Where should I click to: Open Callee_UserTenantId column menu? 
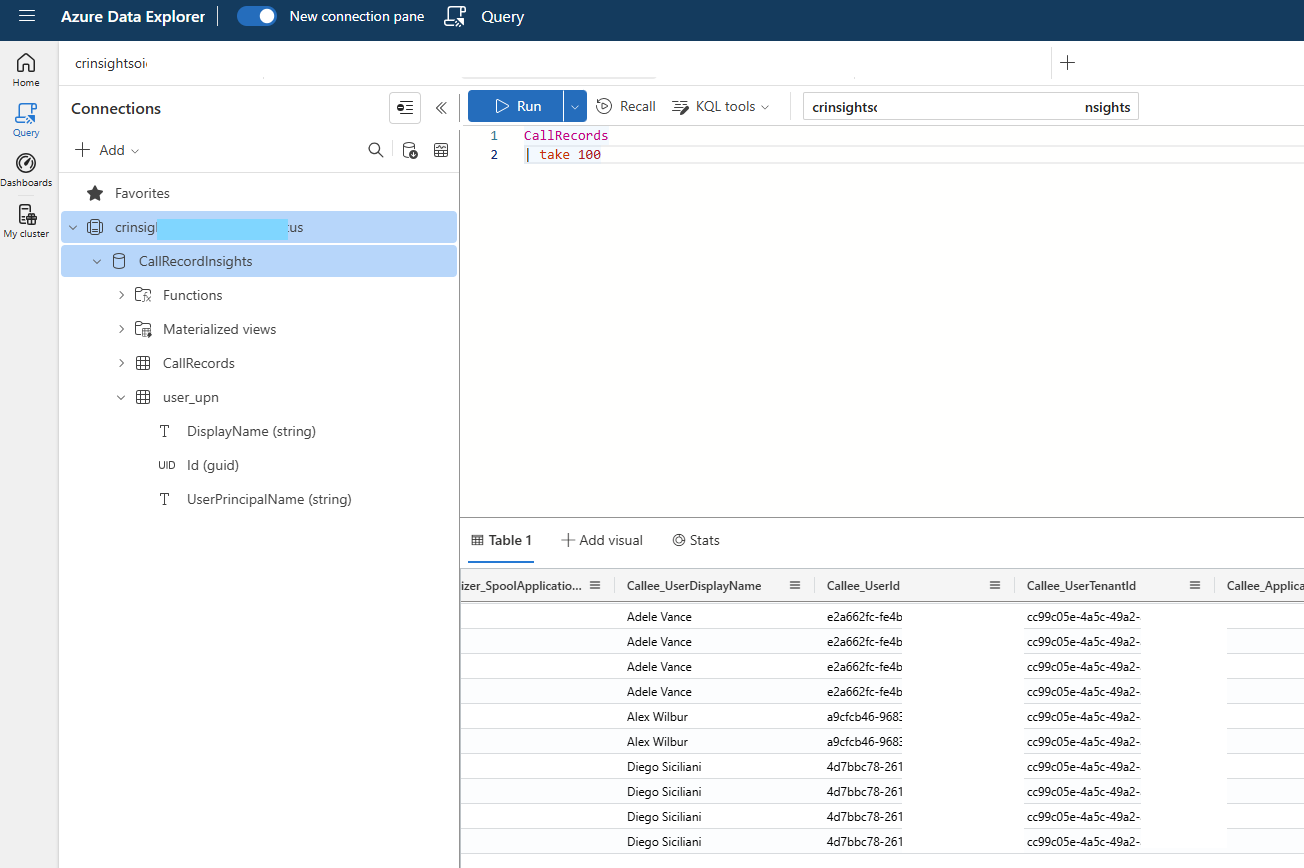(x=1195, y=585)
